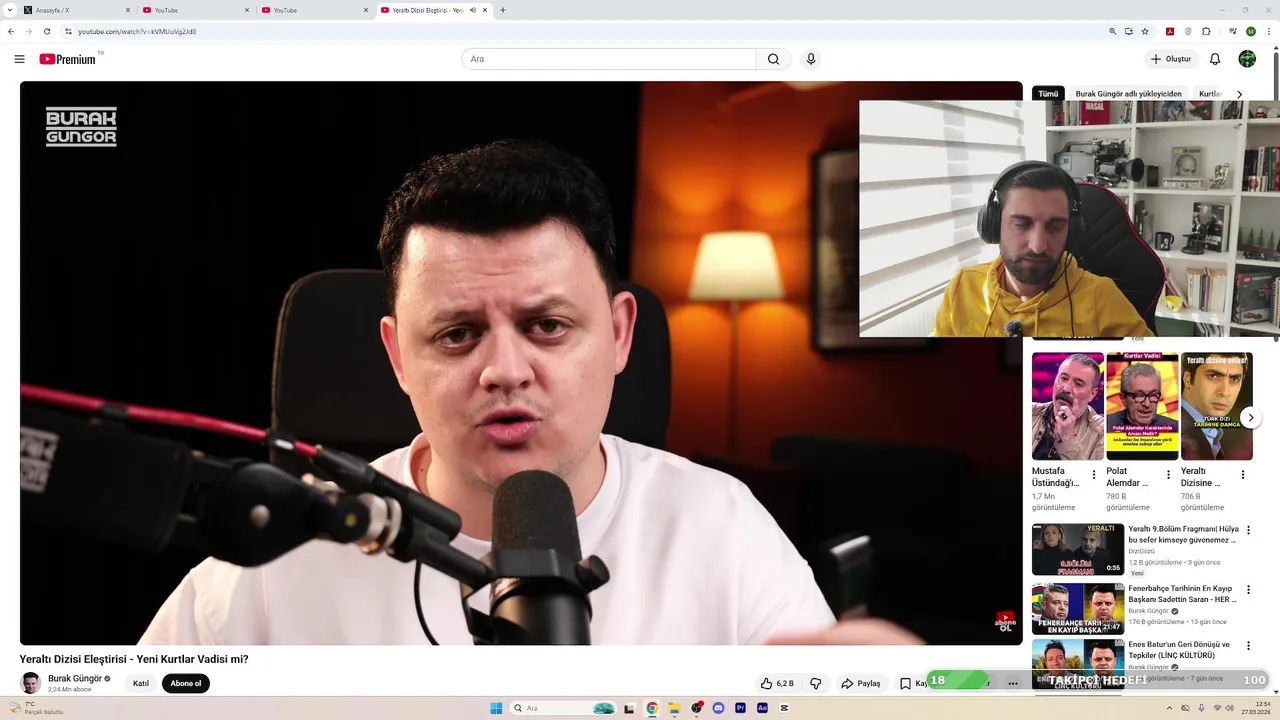
Task: Mute the playing tab via speaker icon
Action: (x=473, y=10)
